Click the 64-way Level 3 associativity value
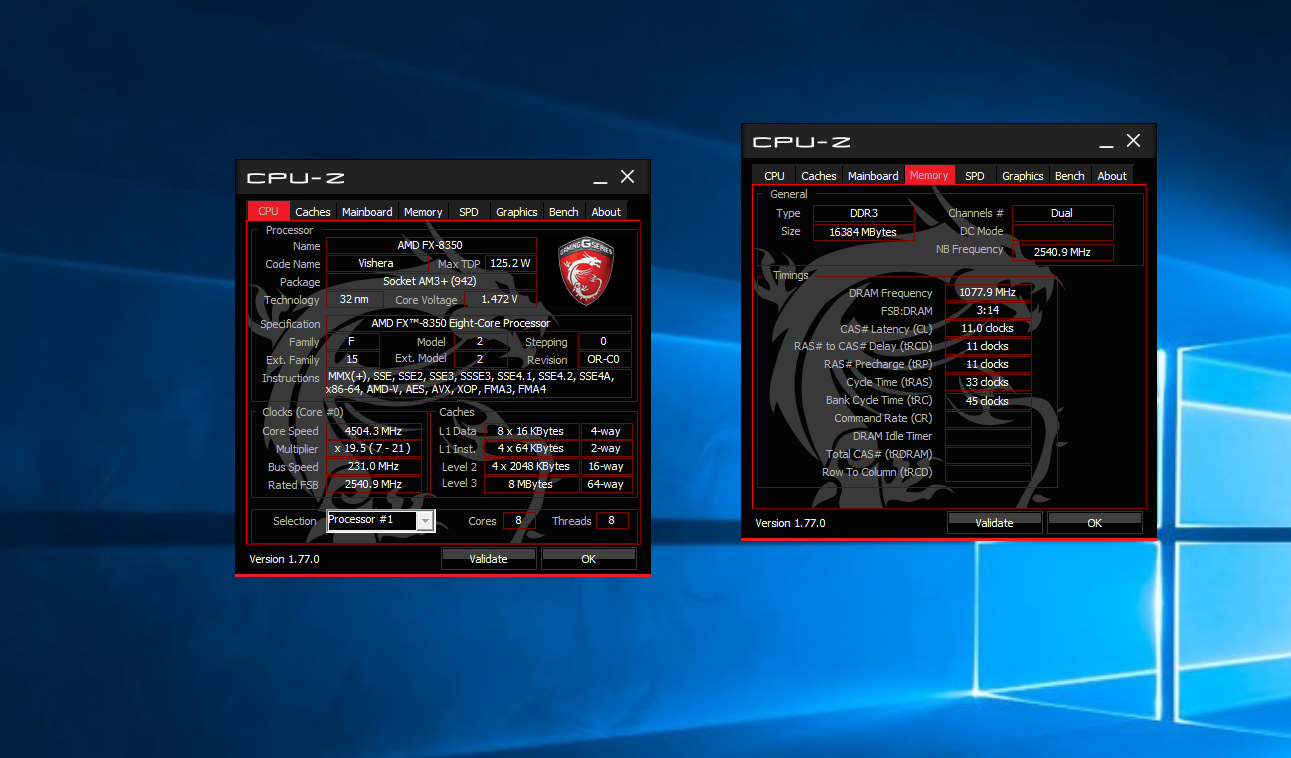The image size is (1291, 758). point(606,485)
